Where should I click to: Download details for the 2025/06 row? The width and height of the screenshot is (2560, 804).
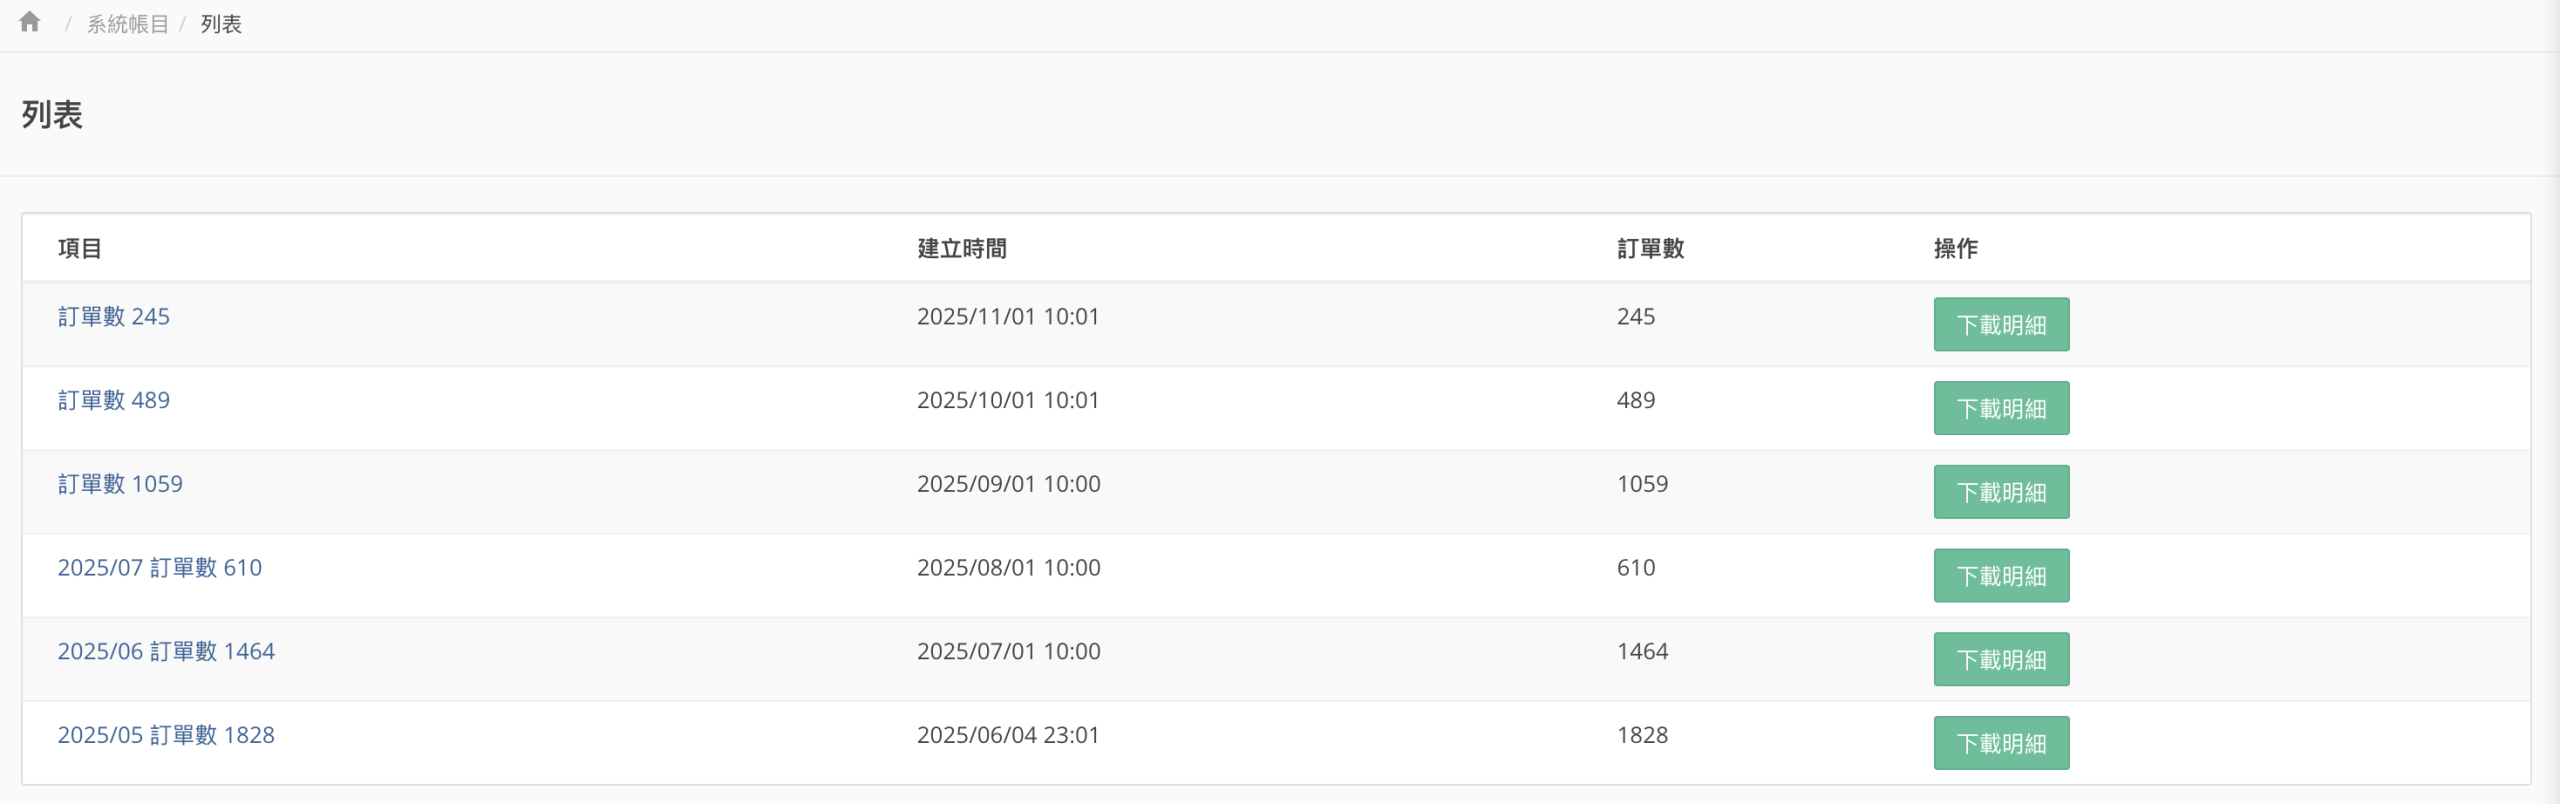(x=2001, y=660)
